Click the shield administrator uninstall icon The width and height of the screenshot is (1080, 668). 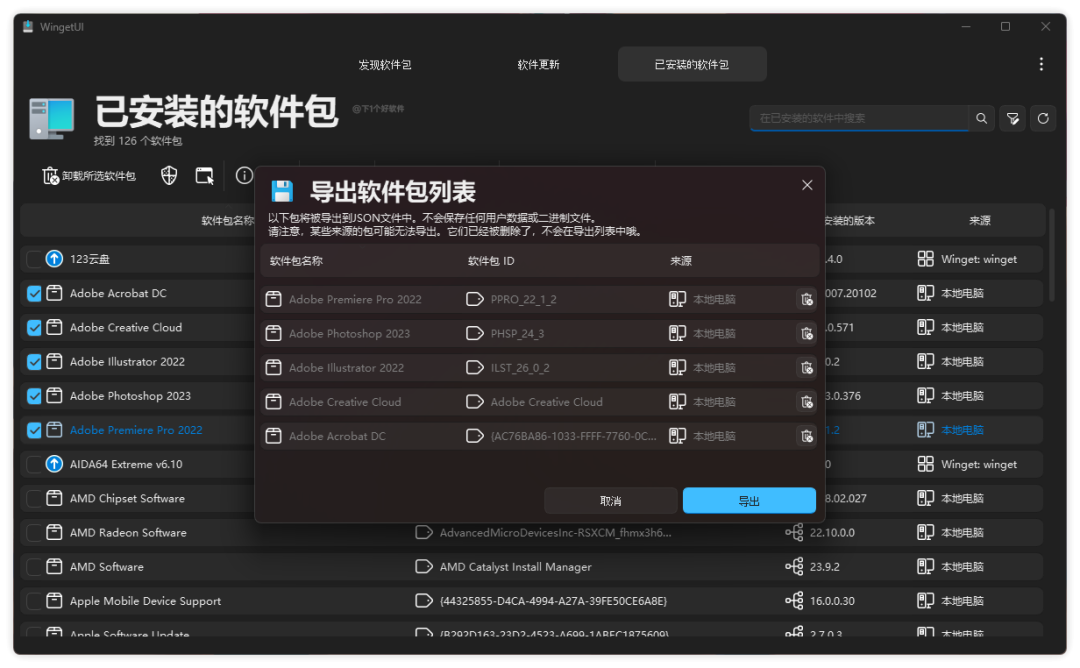169,176
